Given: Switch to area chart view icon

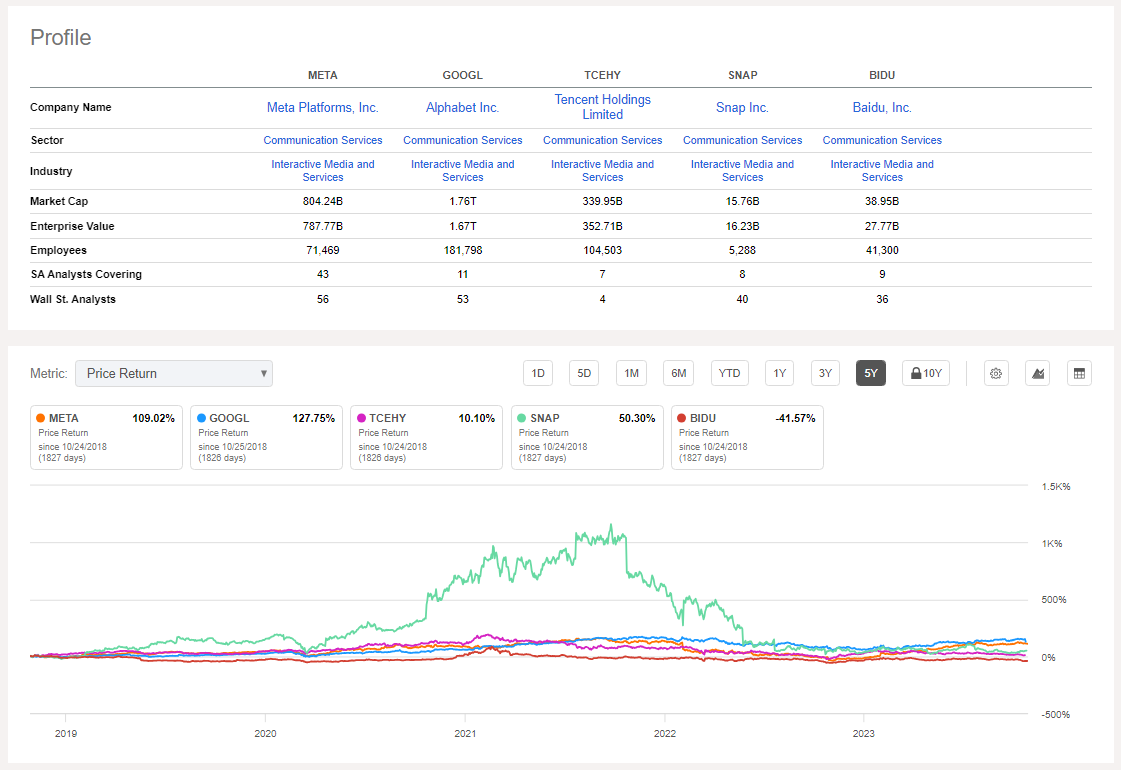Looking at the screenshot, I should click(1037, 373).
